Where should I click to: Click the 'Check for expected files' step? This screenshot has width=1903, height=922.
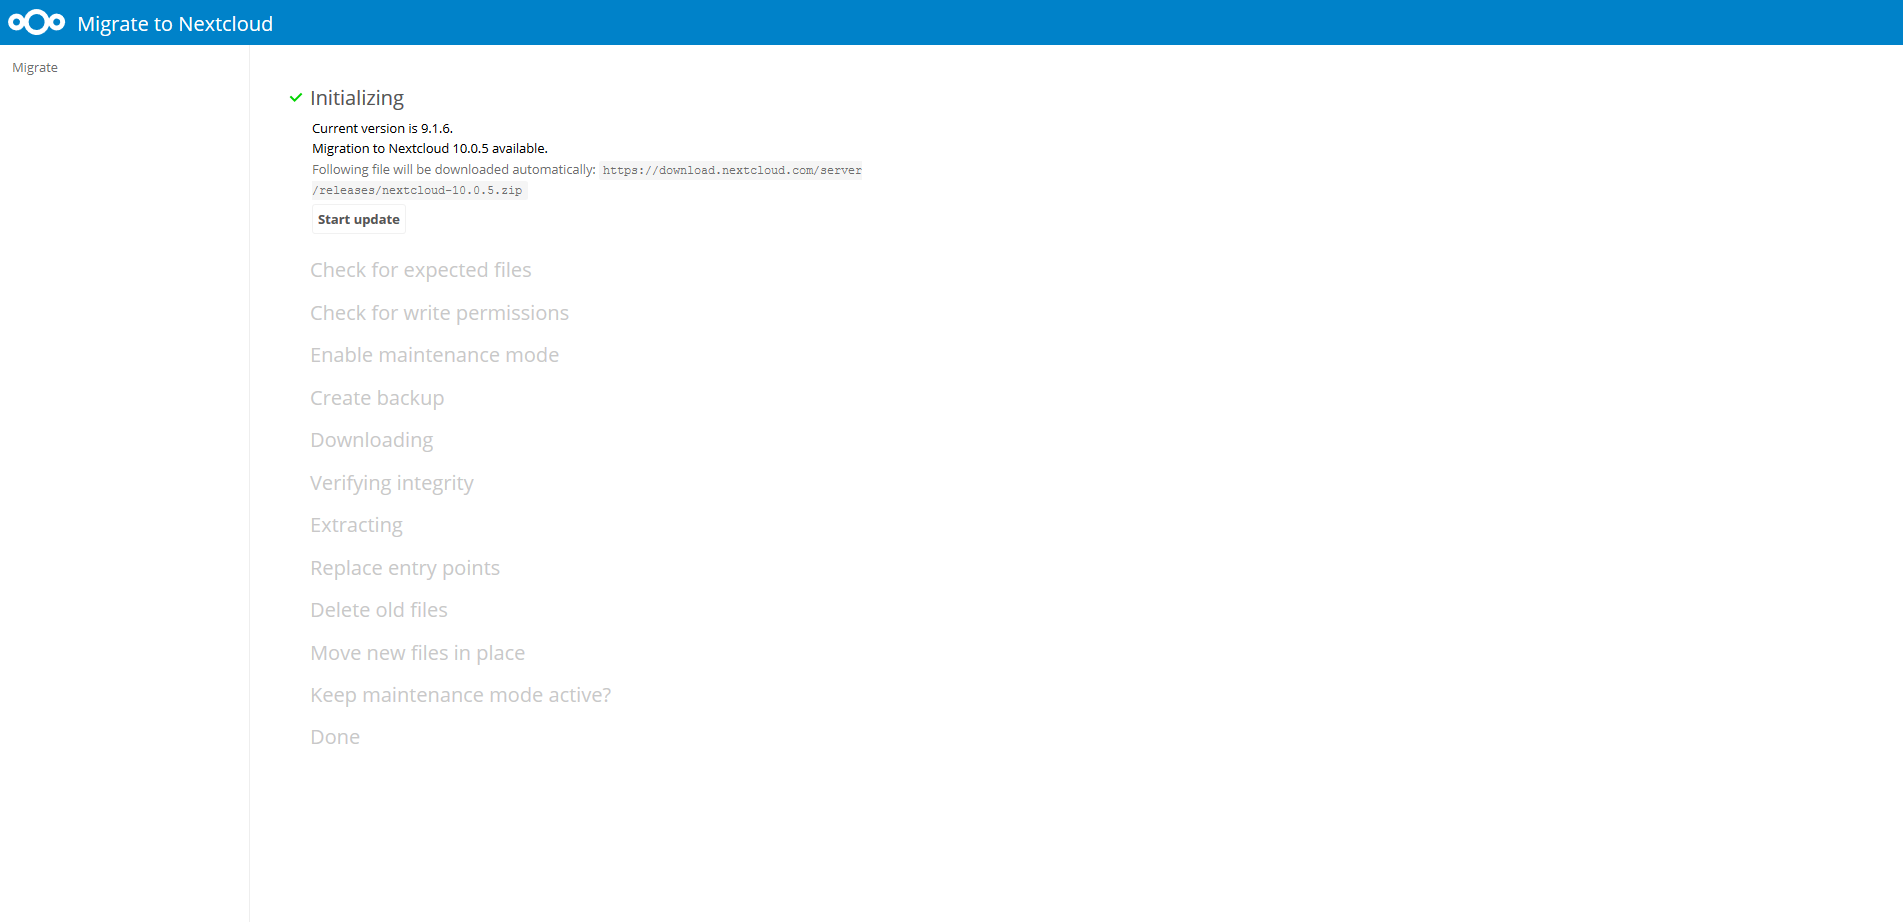pyautogui.click(x=421, y=270)
